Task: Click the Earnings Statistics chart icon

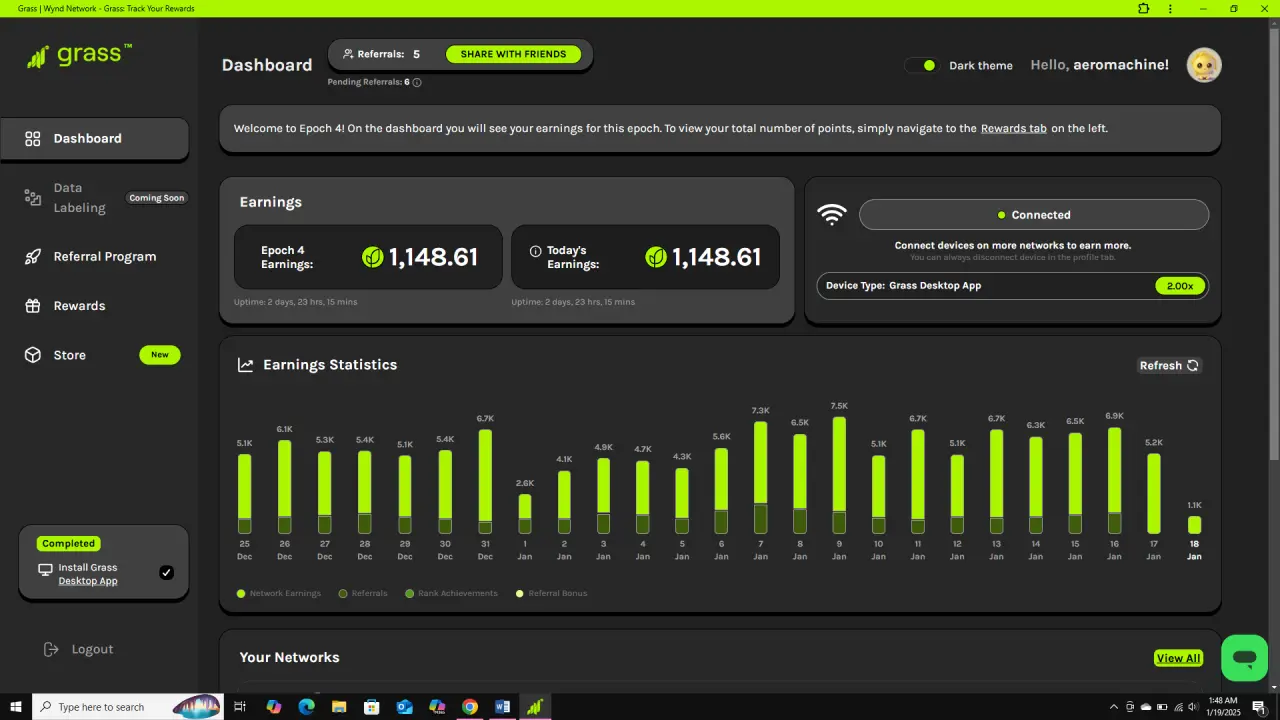Action: coord(245,365)
